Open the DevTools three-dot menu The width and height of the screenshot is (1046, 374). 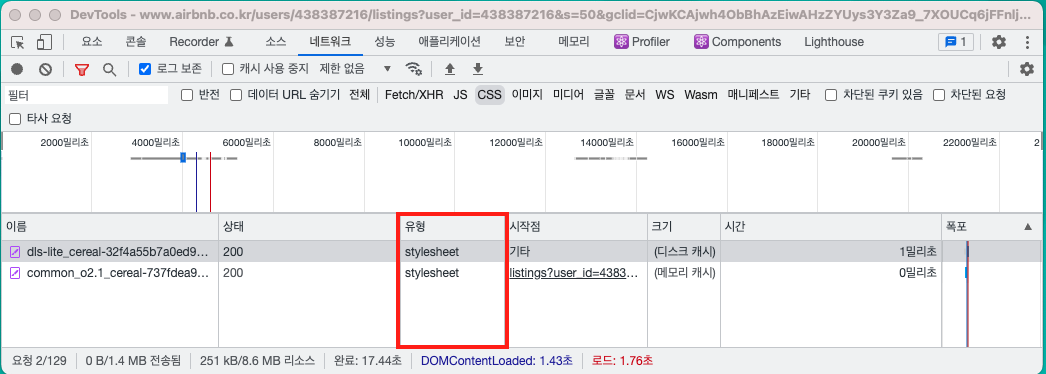click(x=1027, y=42)
